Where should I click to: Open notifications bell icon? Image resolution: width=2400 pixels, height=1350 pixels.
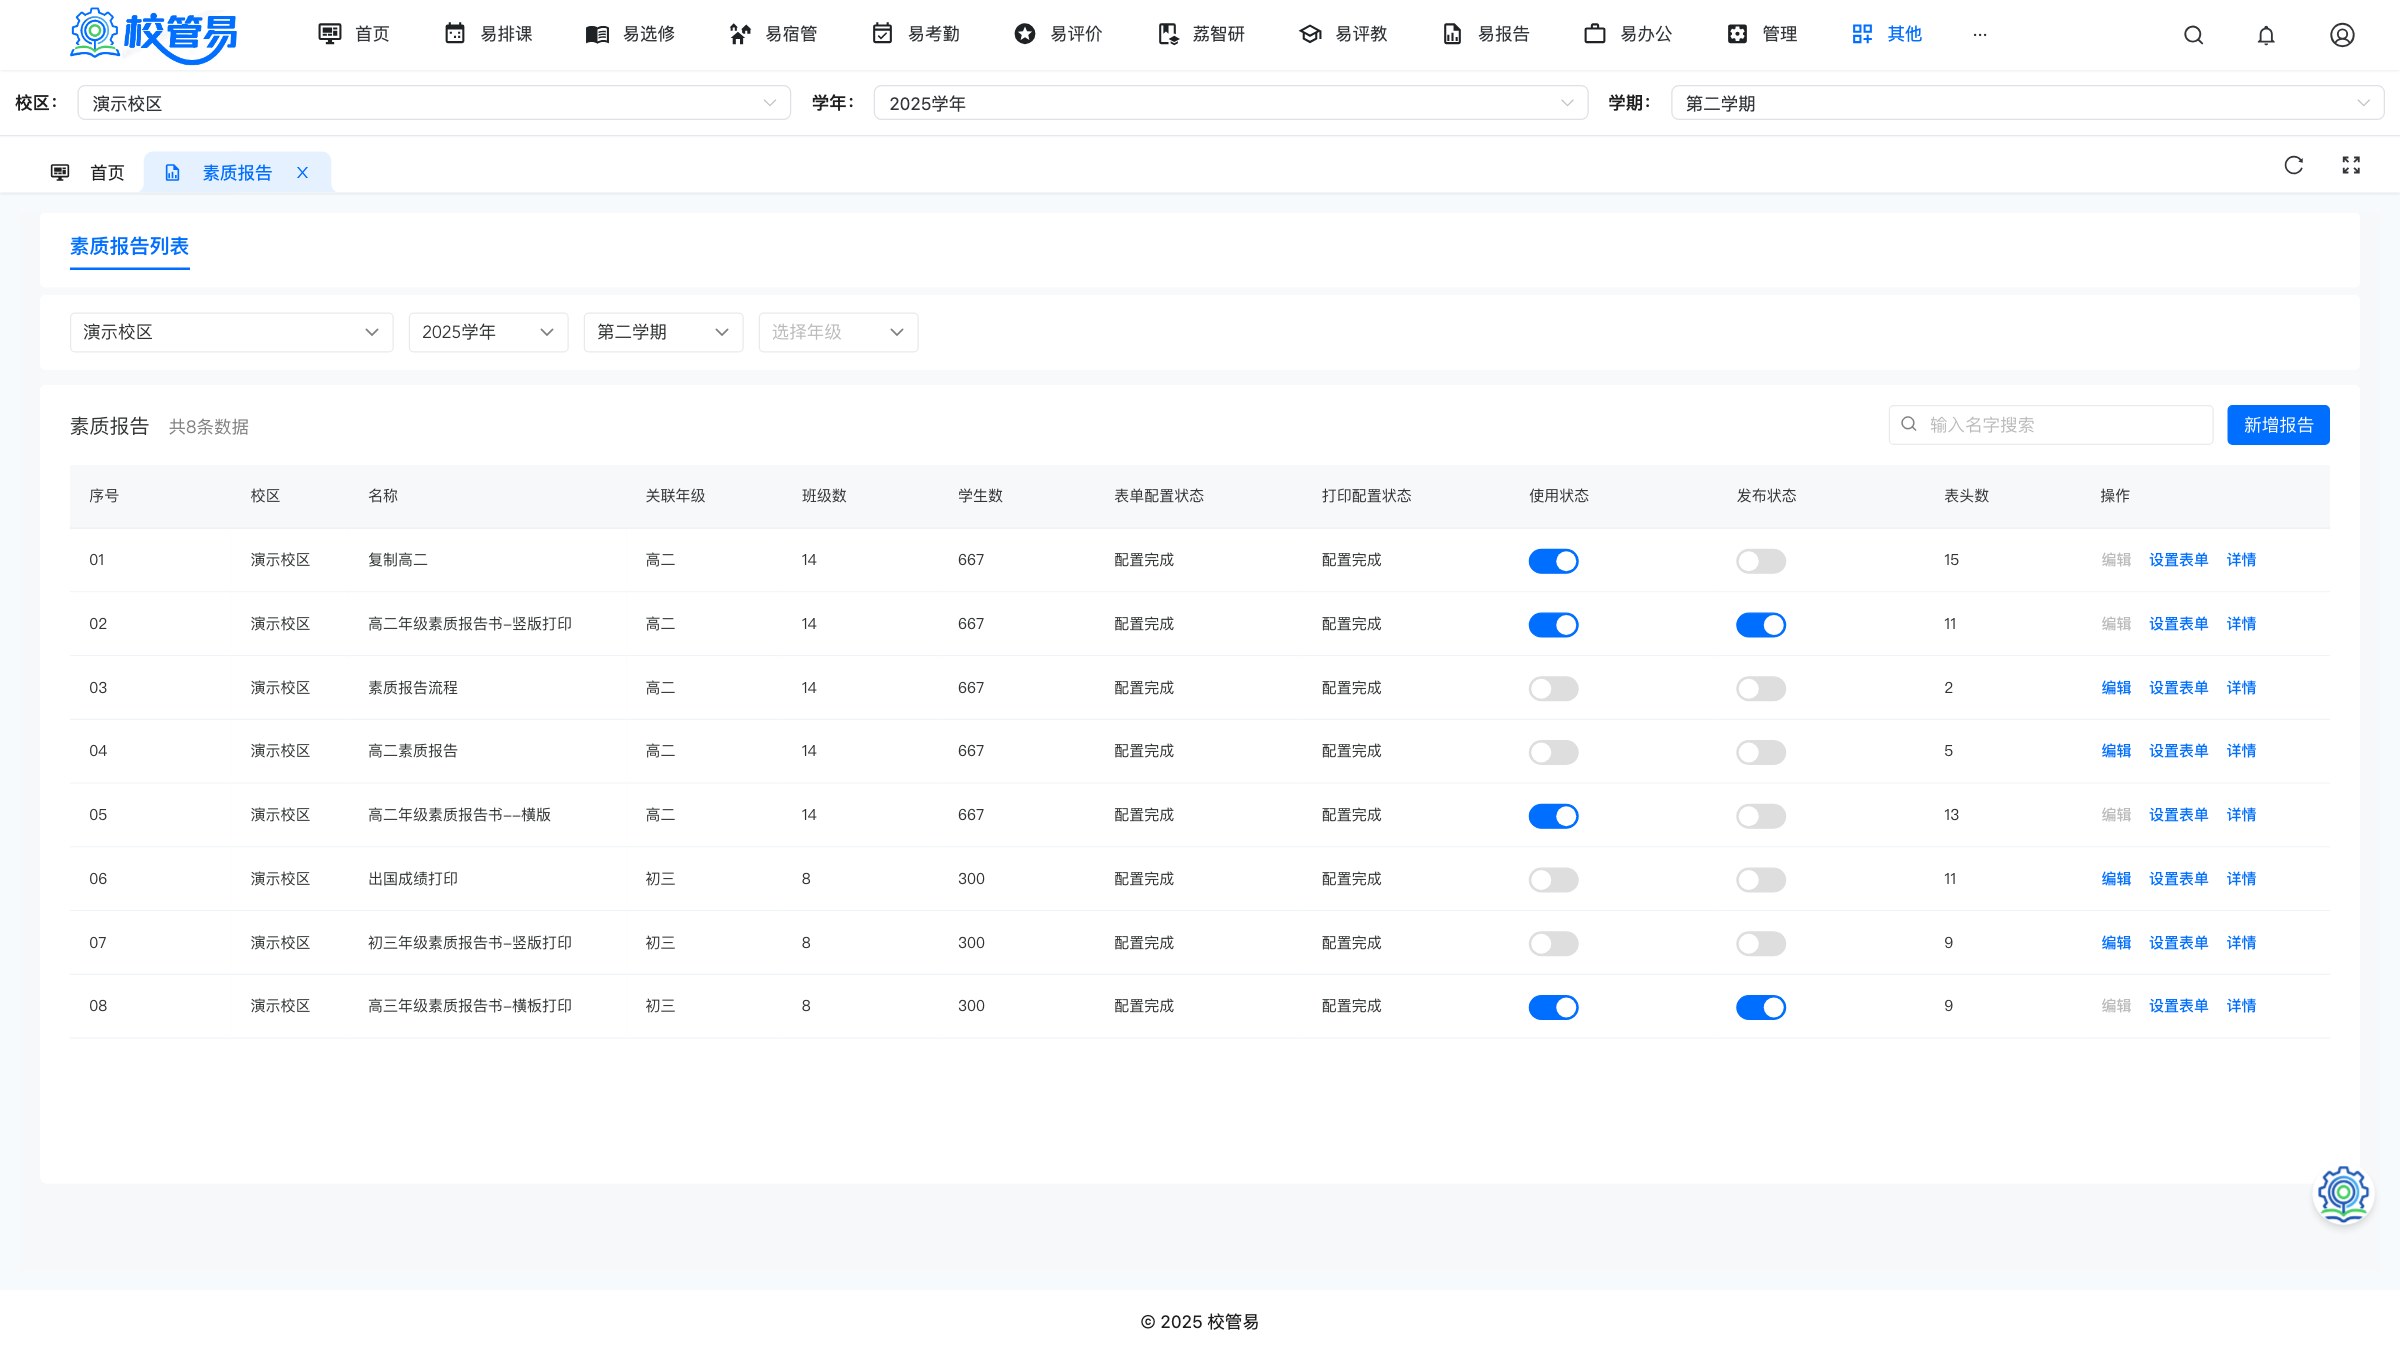tap(2266, 35)
